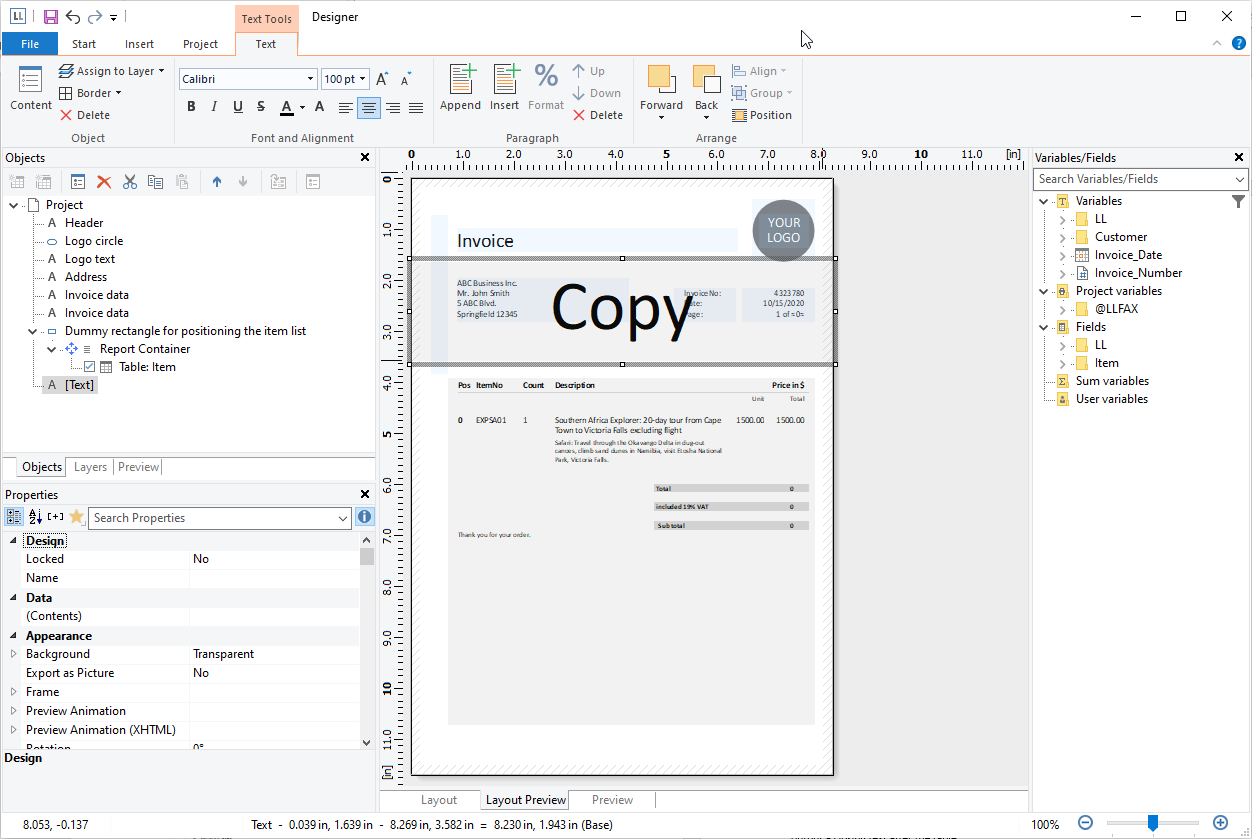The image size is (1252, 839).
Task: Enable center text alignment
Action: pos(369,107)
